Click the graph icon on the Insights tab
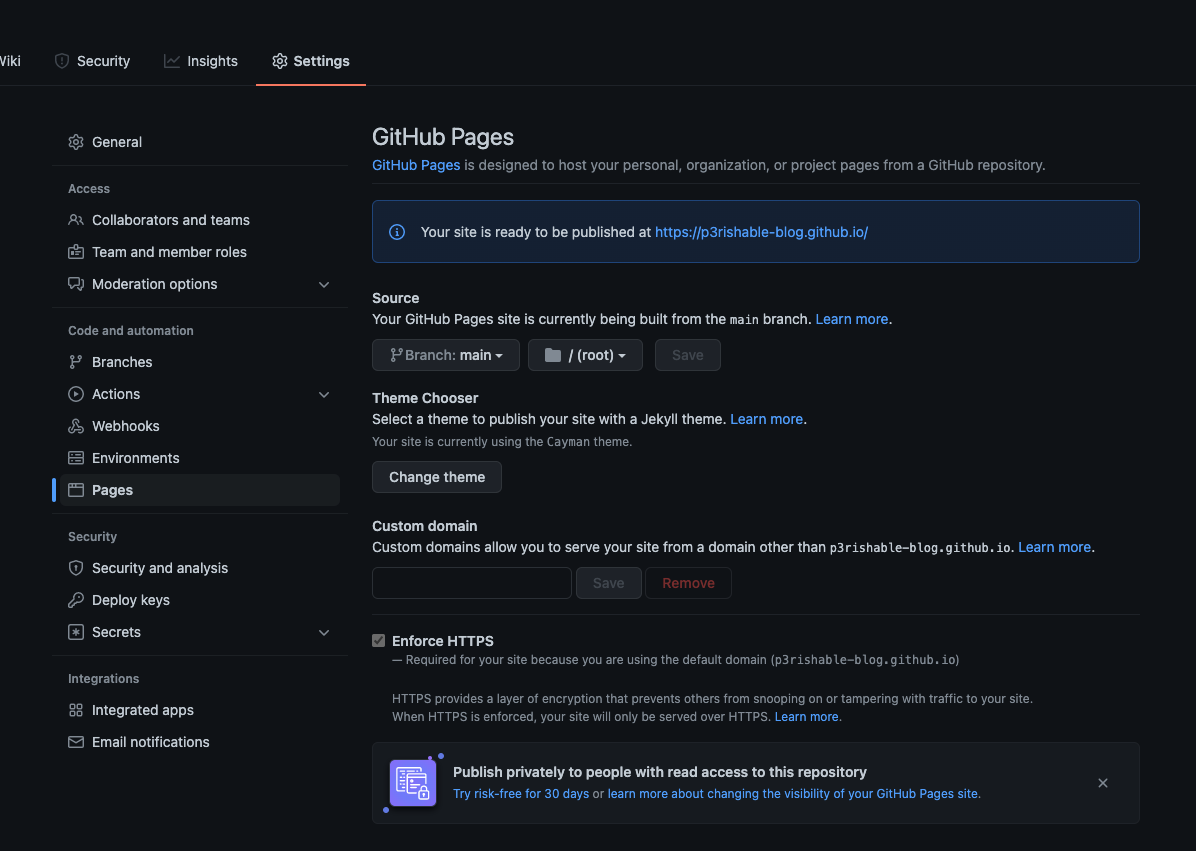The width and height of the screenshot is (1196, 851). pos(172,61)
